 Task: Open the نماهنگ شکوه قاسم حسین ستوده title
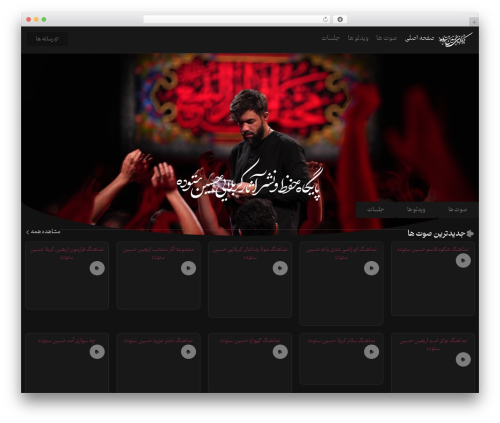[433, 249]
